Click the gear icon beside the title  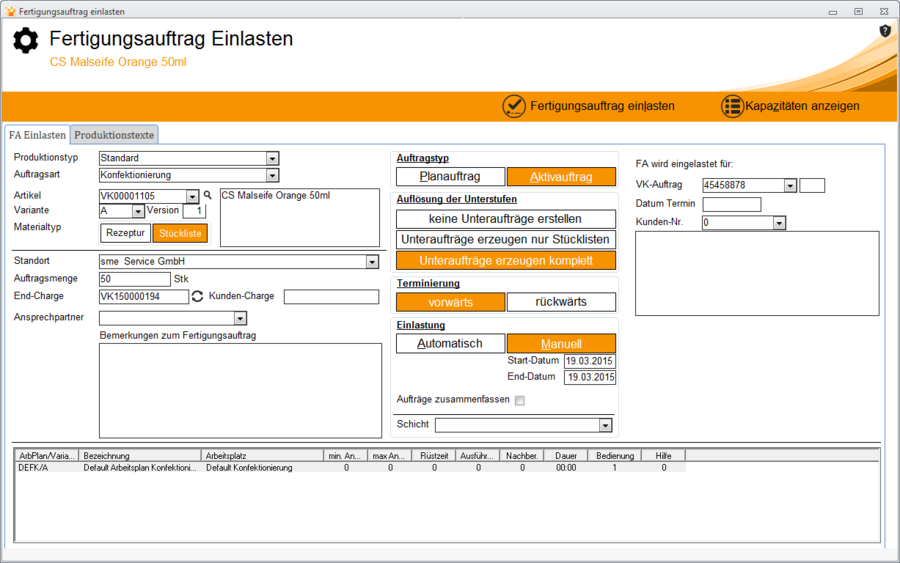pos(26,40)
